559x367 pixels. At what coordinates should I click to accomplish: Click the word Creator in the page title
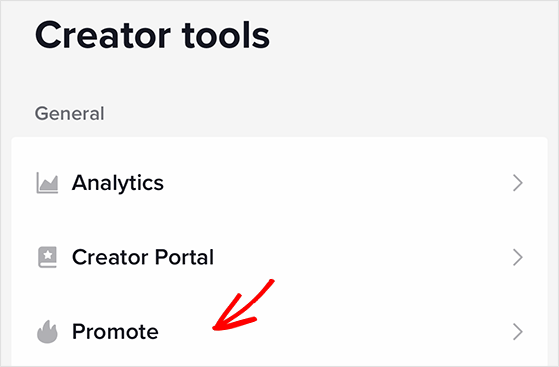[x=103, y=35]
